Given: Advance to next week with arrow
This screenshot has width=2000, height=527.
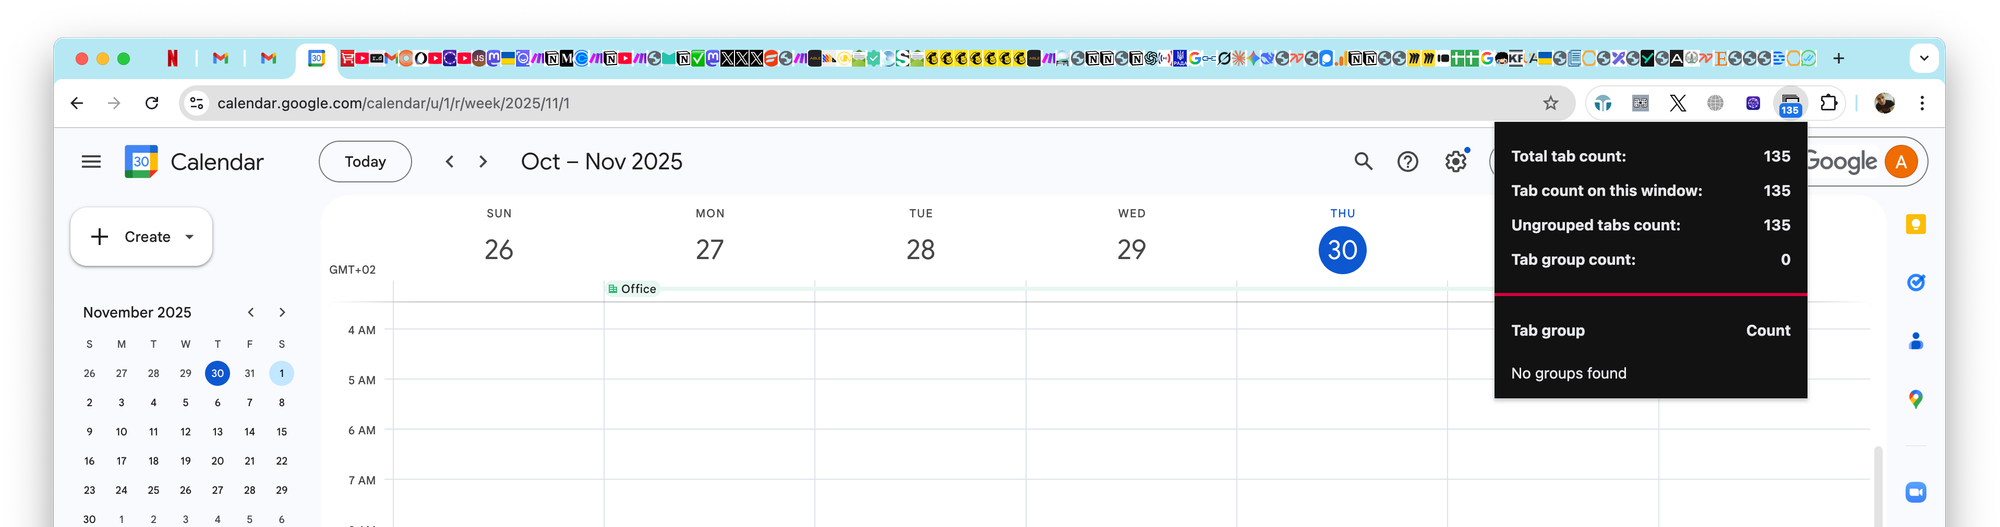Looking at the screenshot, I should pos(483,162).
